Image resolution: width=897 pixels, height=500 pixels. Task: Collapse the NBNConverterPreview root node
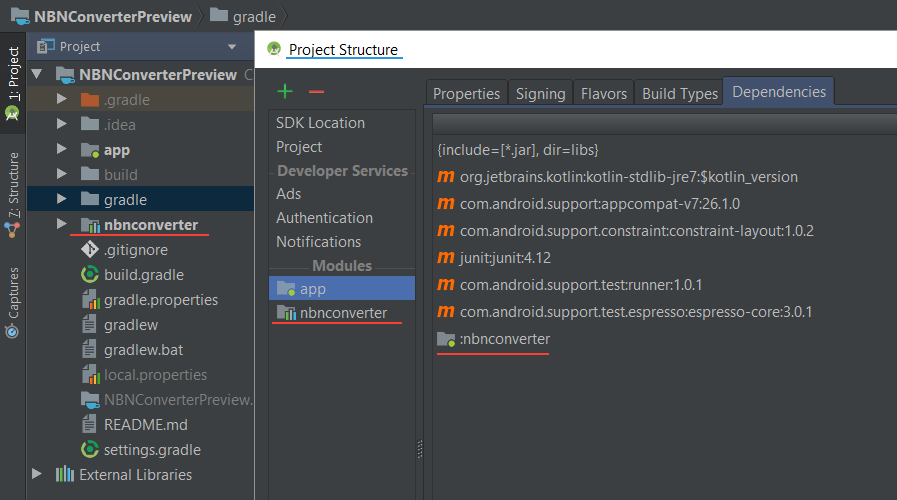point(37,74)
